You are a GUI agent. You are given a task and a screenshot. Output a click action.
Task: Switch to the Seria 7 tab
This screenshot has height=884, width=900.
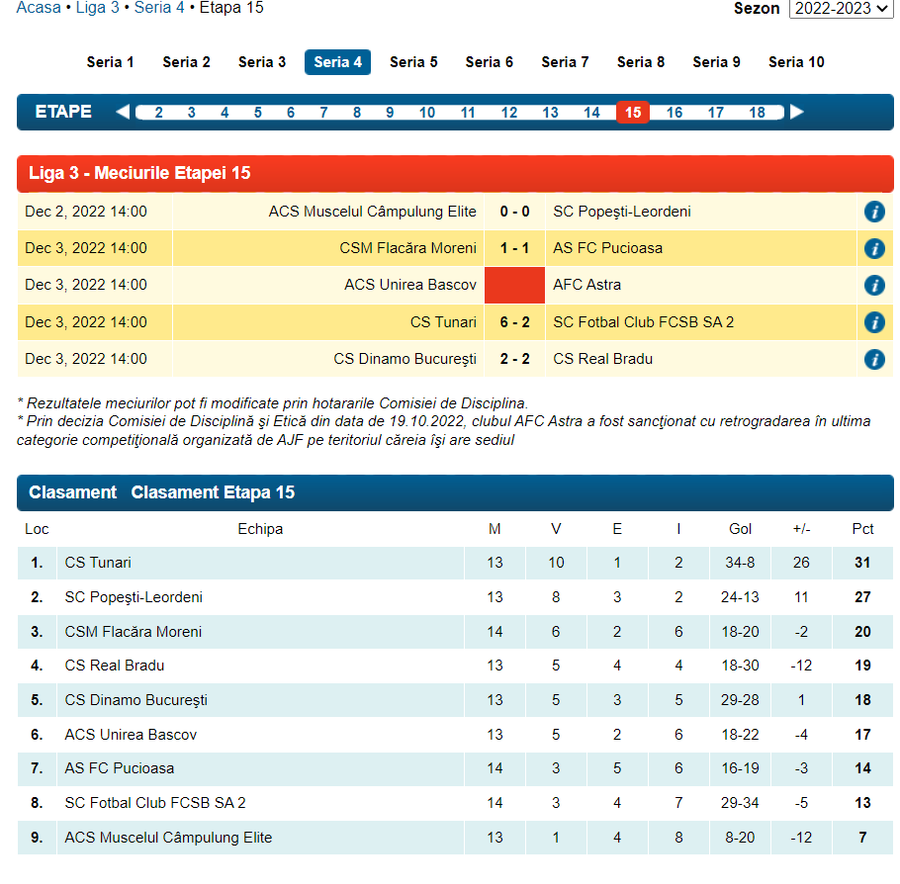click(565, 62)
